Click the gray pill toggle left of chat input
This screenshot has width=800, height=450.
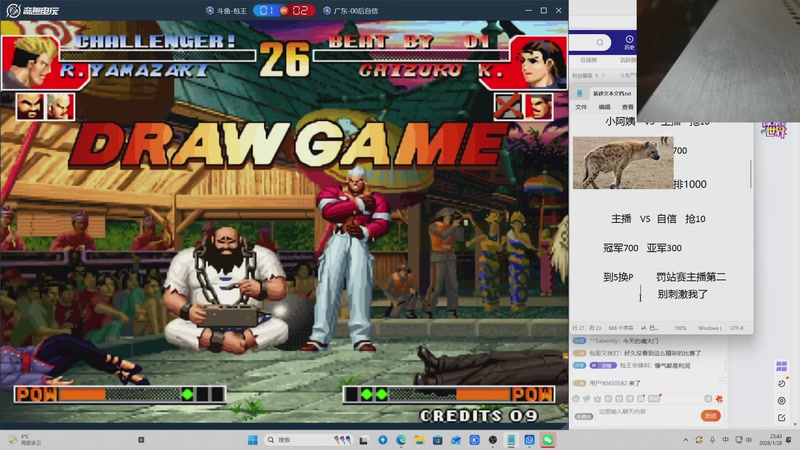[584, 416]
